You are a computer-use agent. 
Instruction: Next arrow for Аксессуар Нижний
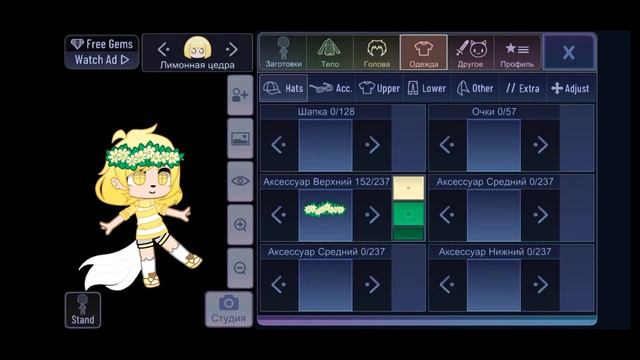pyautogui.click(x=540, y=285)
